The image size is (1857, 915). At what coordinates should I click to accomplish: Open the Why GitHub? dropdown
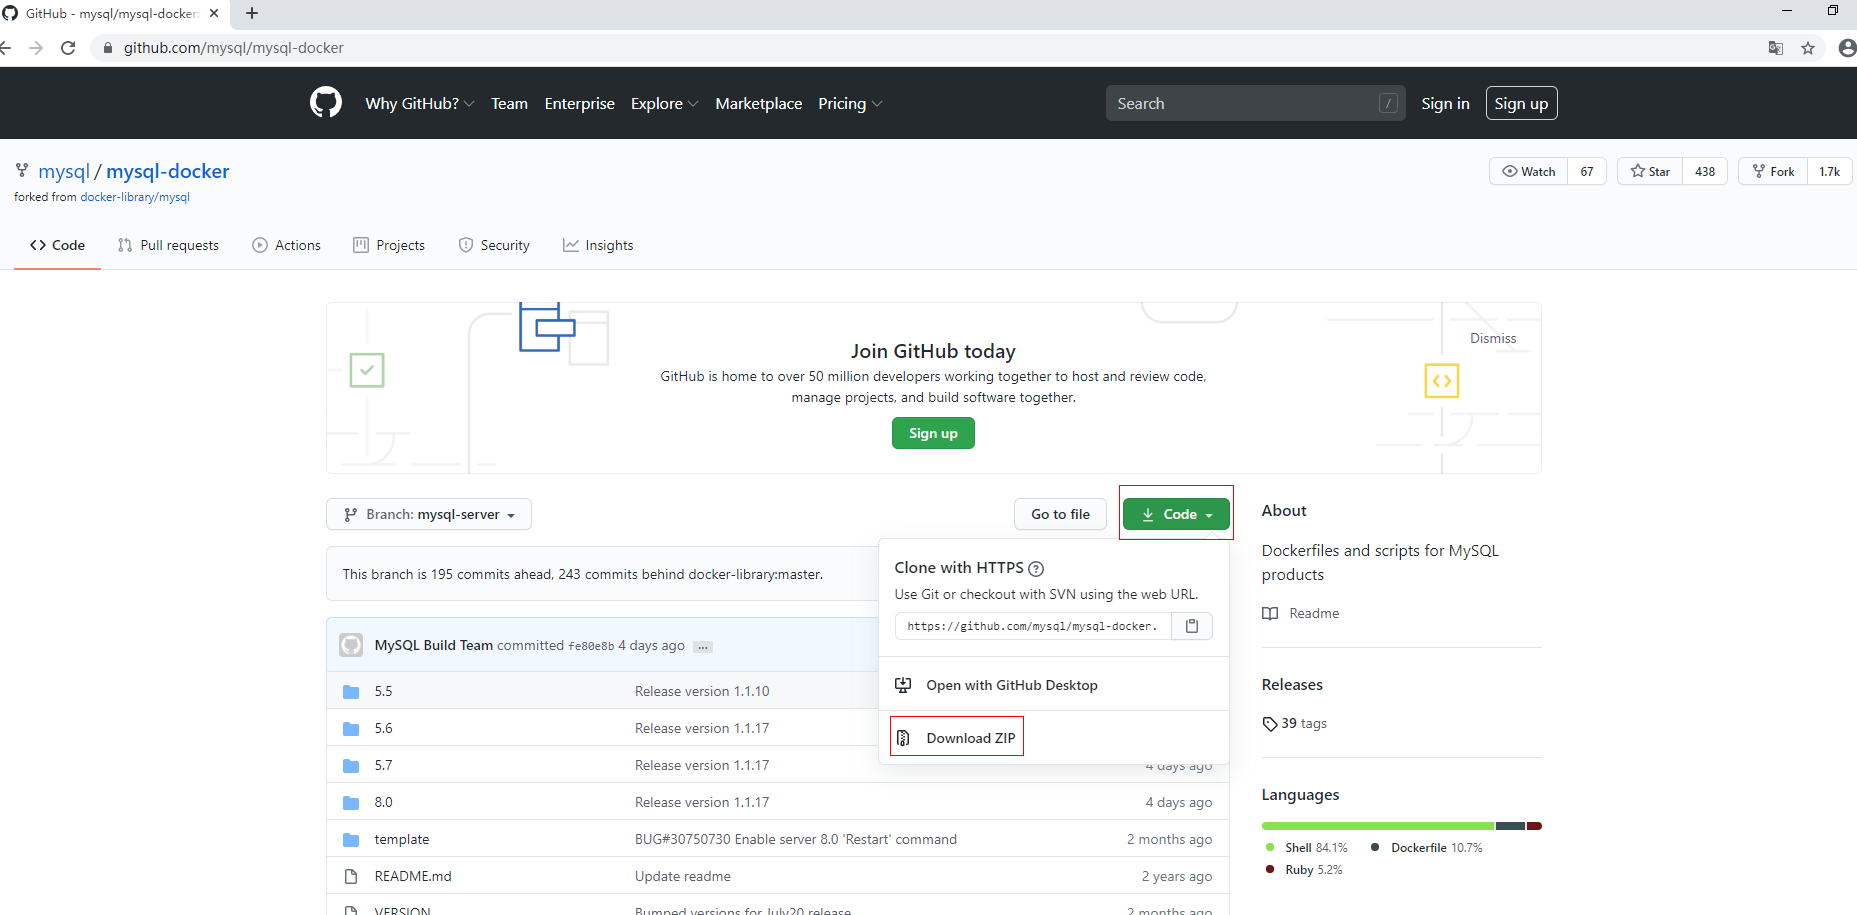[420, 103]
